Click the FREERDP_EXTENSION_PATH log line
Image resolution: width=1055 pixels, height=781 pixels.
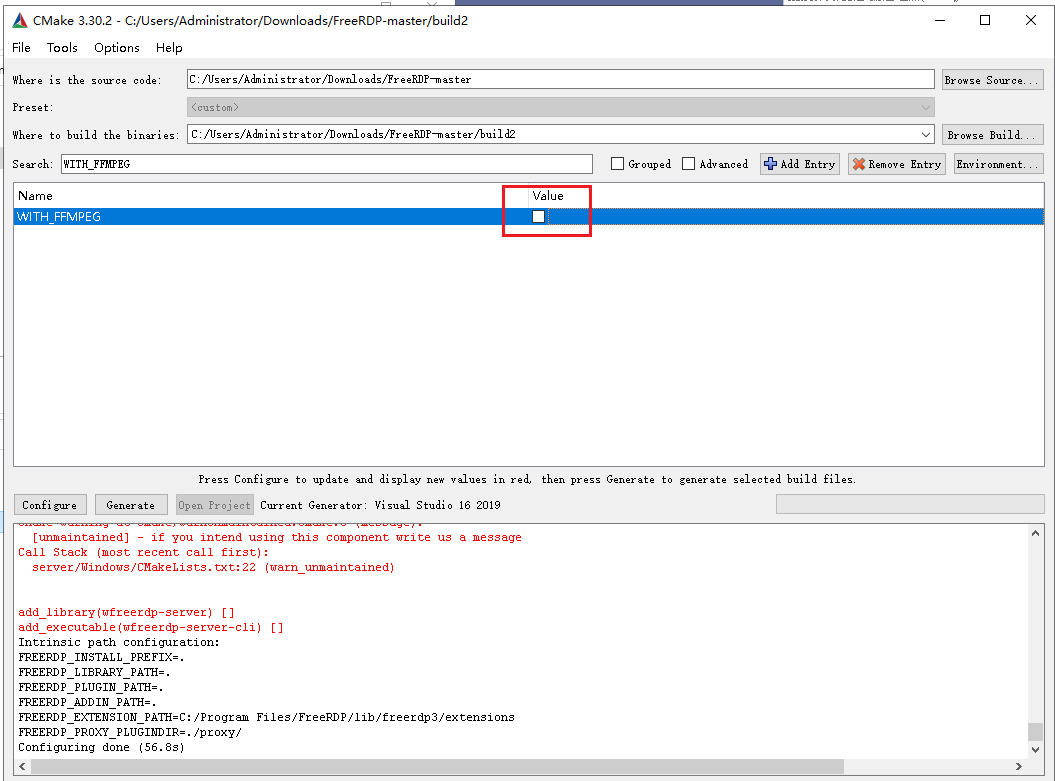(266, 717)
